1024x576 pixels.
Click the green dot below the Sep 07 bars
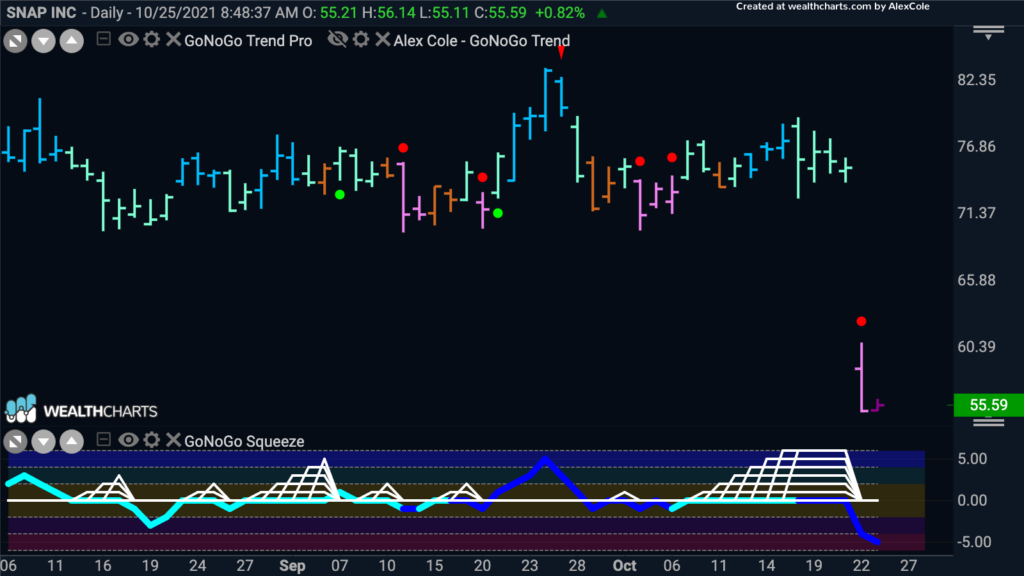tap(340, 195)
